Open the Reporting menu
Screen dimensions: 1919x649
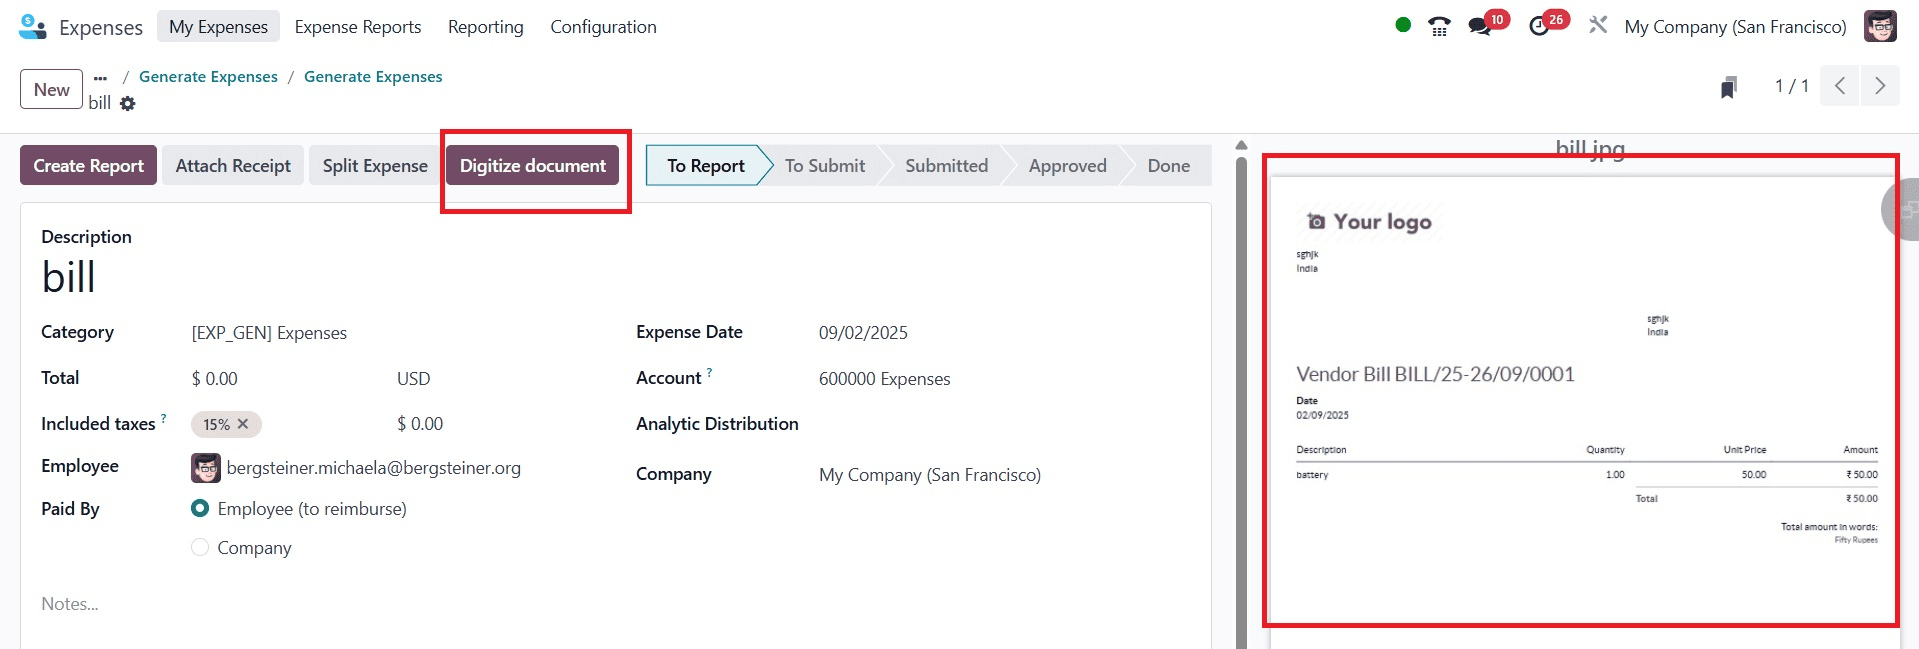tap(486, 27)
